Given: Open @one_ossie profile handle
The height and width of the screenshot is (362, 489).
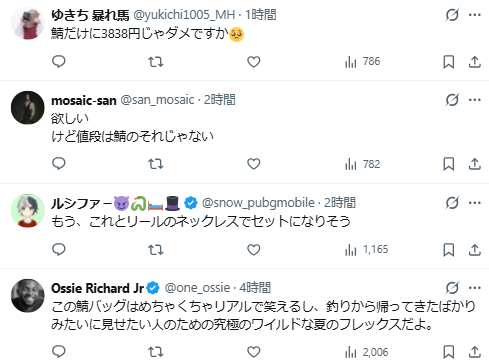Looking at the screenshot, I should [x=197, y=288].
